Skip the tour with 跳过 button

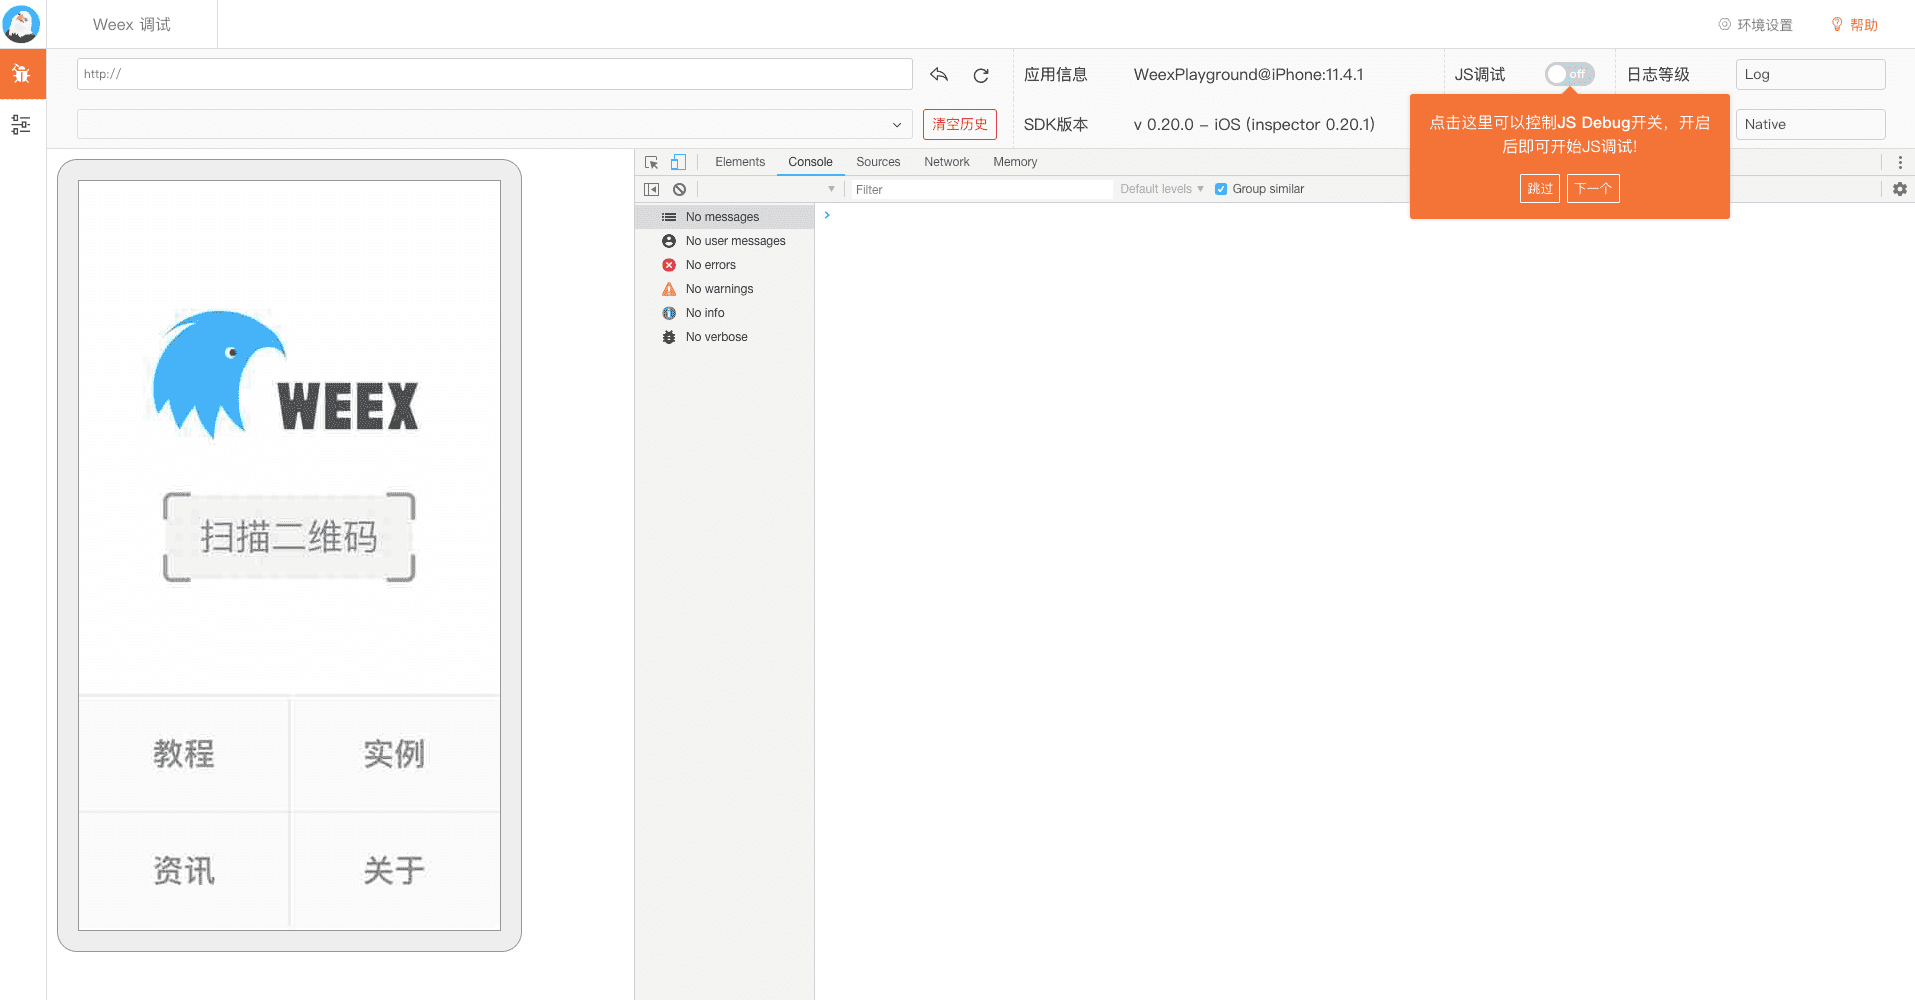tap(1540, 188)
